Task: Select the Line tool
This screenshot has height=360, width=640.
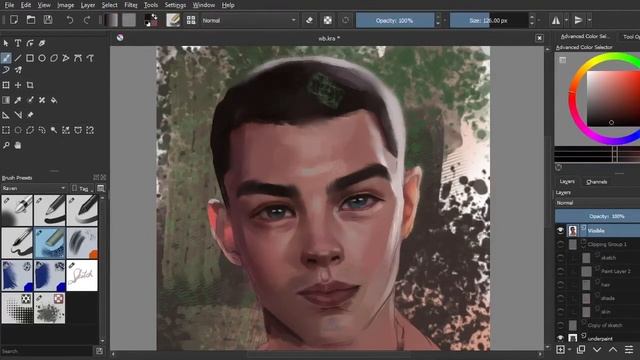Action: [x=18, y=58]
